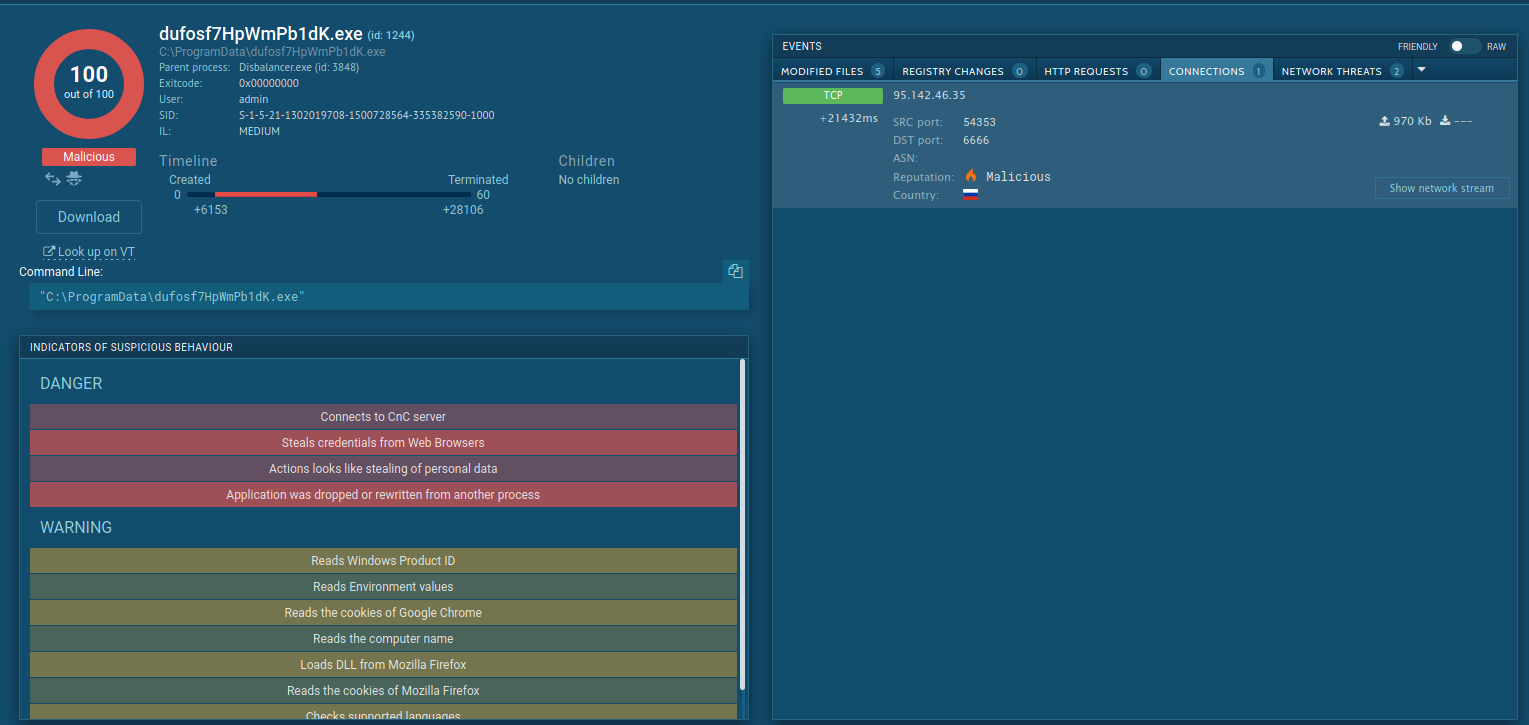
Task: Click Show network stream button
Action: pyautogui.click(x=1441, y=188)
